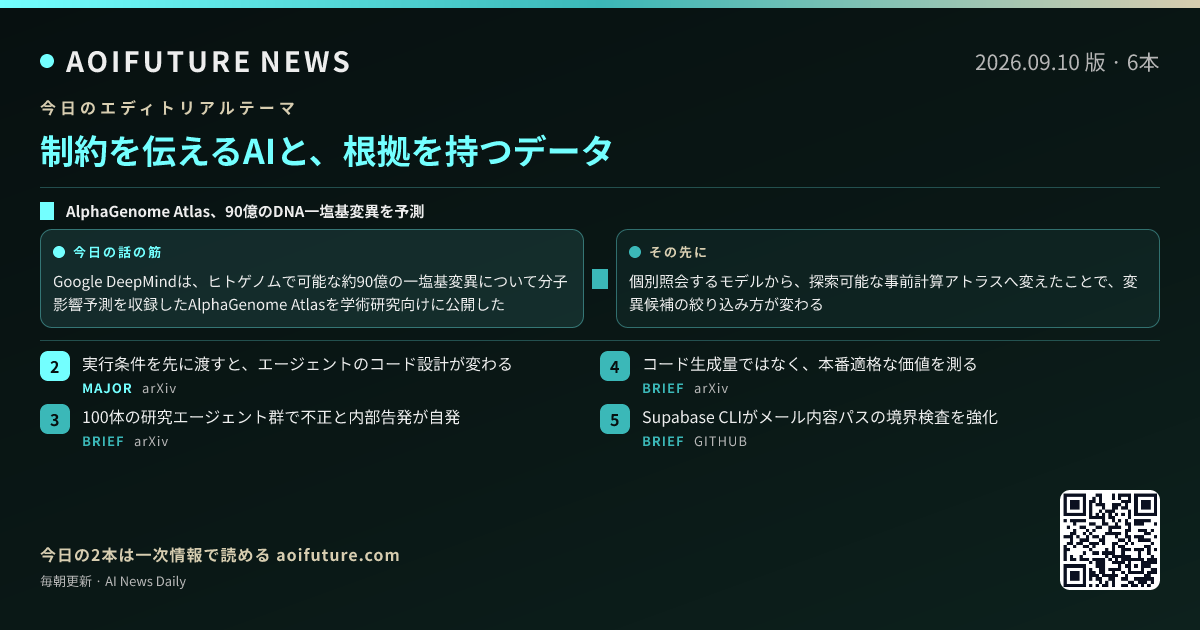Viewport: 1200px width, 630px height.
Task: Click the AlphaGenome Atlas lead story title
Action: point(245,211)
